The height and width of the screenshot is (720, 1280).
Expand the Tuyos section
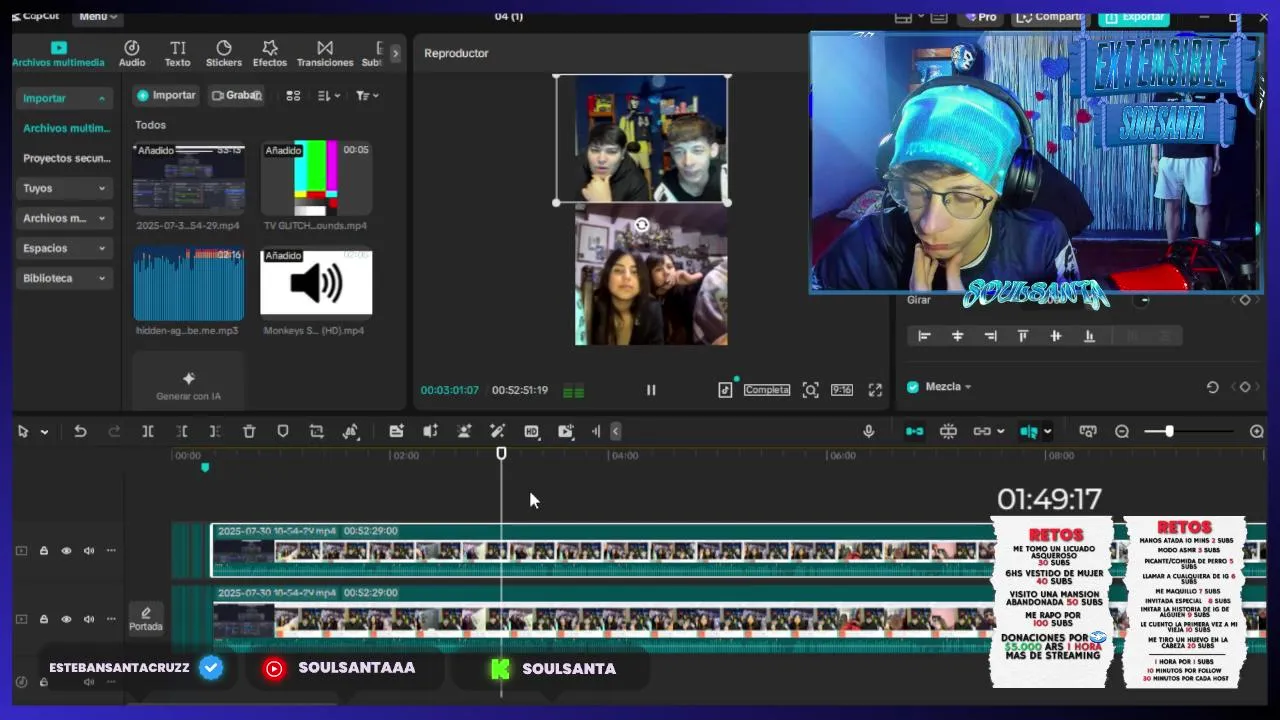[x=65, y=188]
